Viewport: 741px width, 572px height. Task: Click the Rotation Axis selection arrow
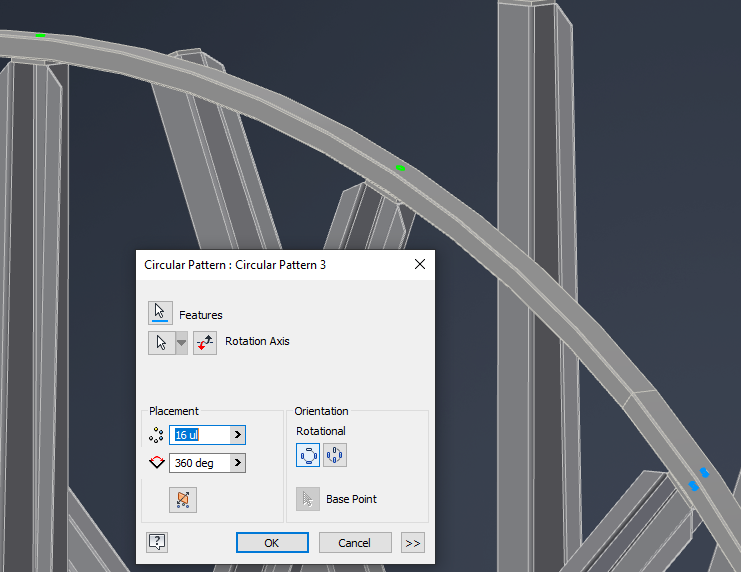click(x=162, y=343)
